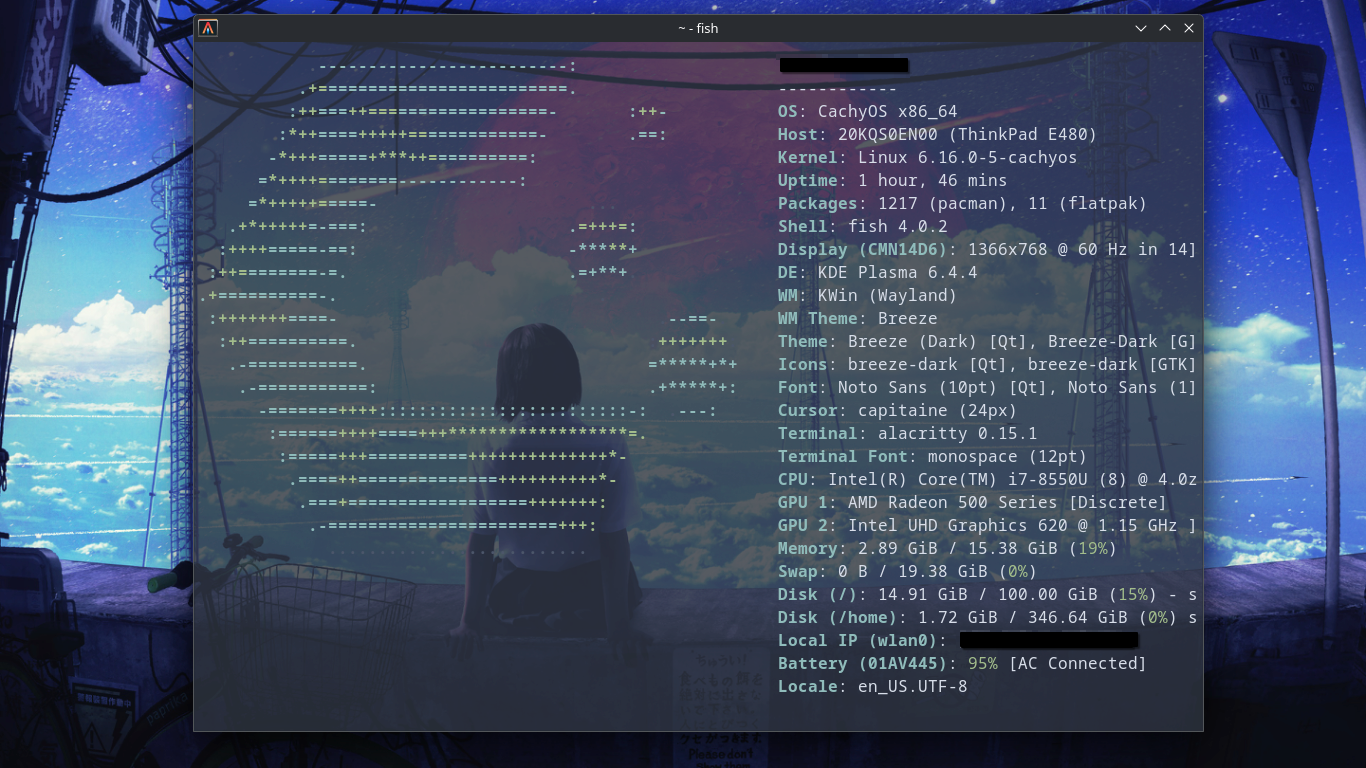Click the 'Terminal Font: monospace (12pt)' line
The height and width of the screenshot is (768, 1366).
(933, 457)
